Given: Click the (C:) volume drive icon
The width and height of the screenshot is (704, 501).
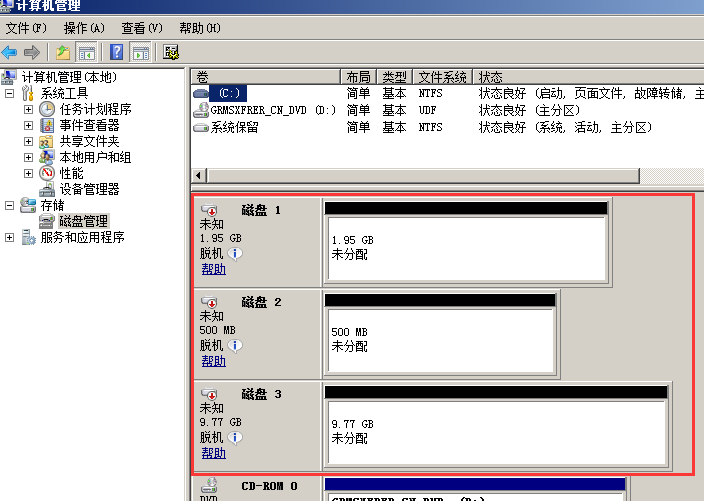Looking at the screenshot, I should (x=201, y=93).
